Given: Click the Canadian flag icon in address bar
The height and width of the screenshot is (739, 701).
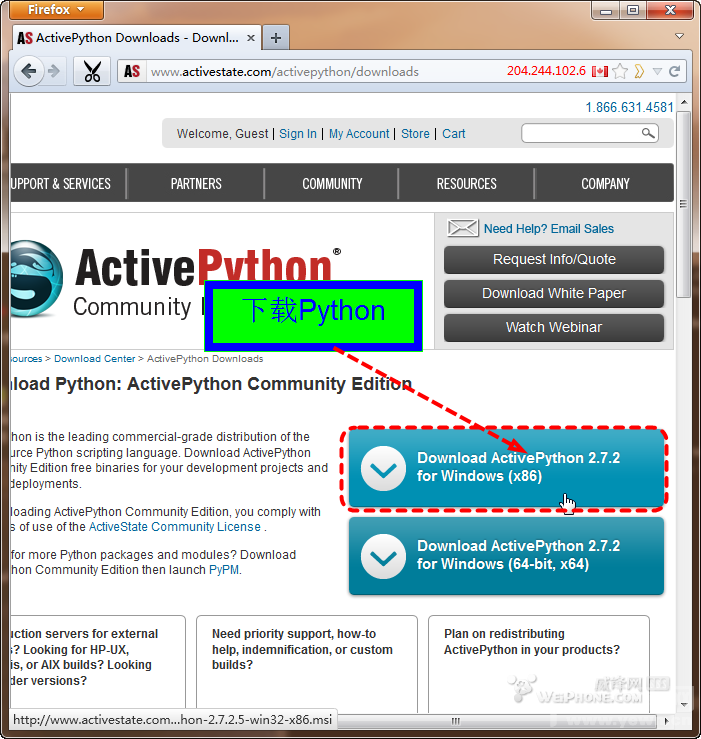Looking at the screenshot, I should pyautogui.click(x=600, y=71).
